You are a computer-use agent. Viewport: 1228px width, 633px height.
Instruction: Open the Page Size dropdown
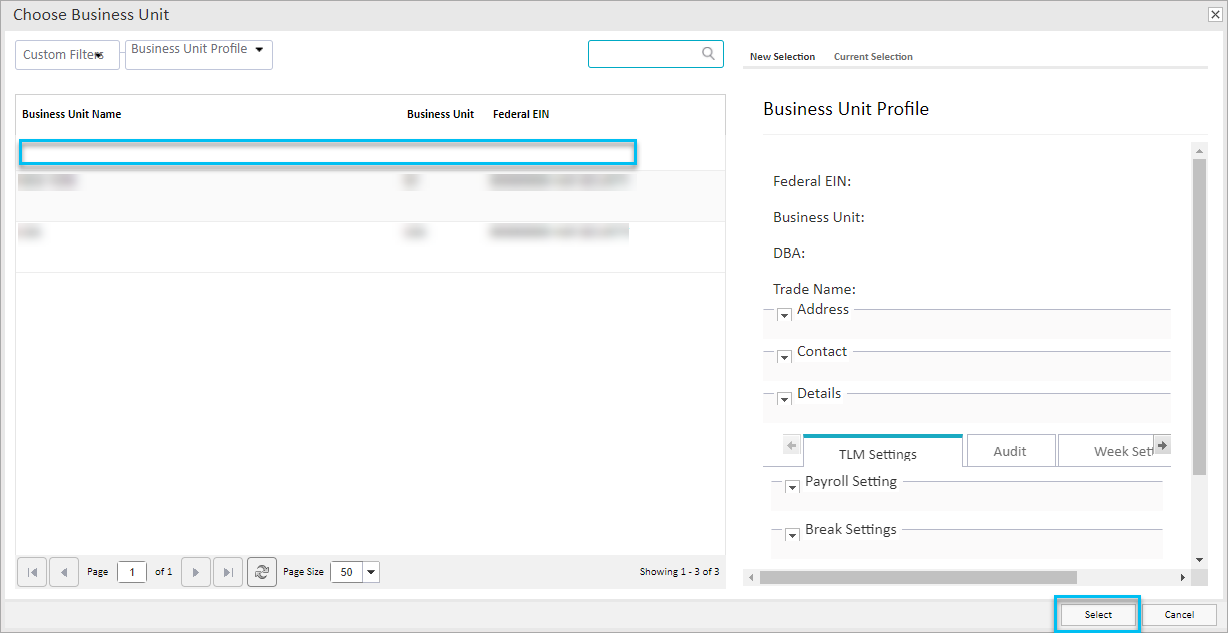coord(372,572)
